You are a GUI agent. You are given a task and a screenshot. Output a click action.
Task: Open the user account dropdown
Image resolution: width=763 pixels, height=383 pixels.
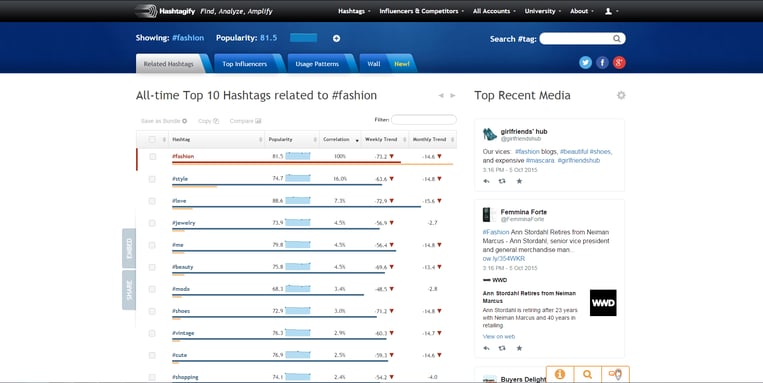pyautogui.click(x=612, y=11)
